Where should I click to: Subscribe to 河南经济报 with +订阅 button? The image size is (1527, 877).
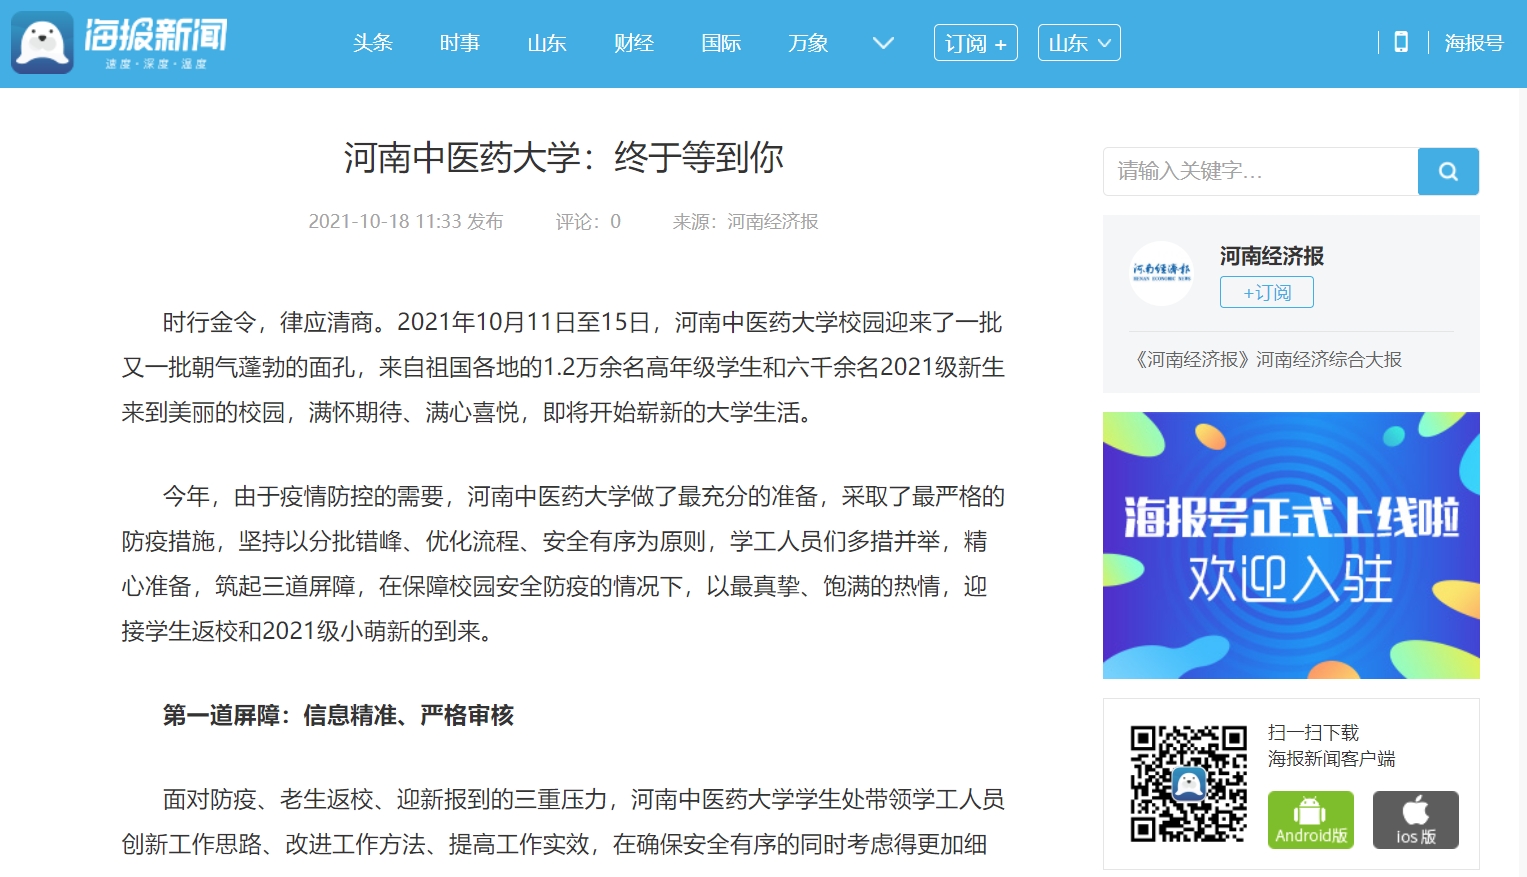(1266, 292)
